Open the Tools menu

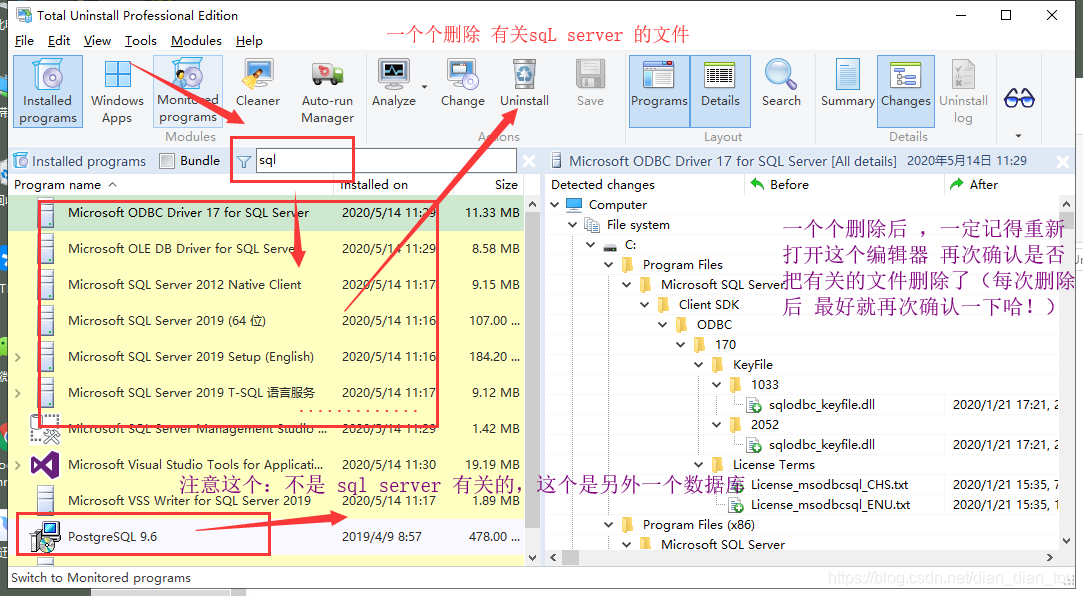(x=140, y=41)
